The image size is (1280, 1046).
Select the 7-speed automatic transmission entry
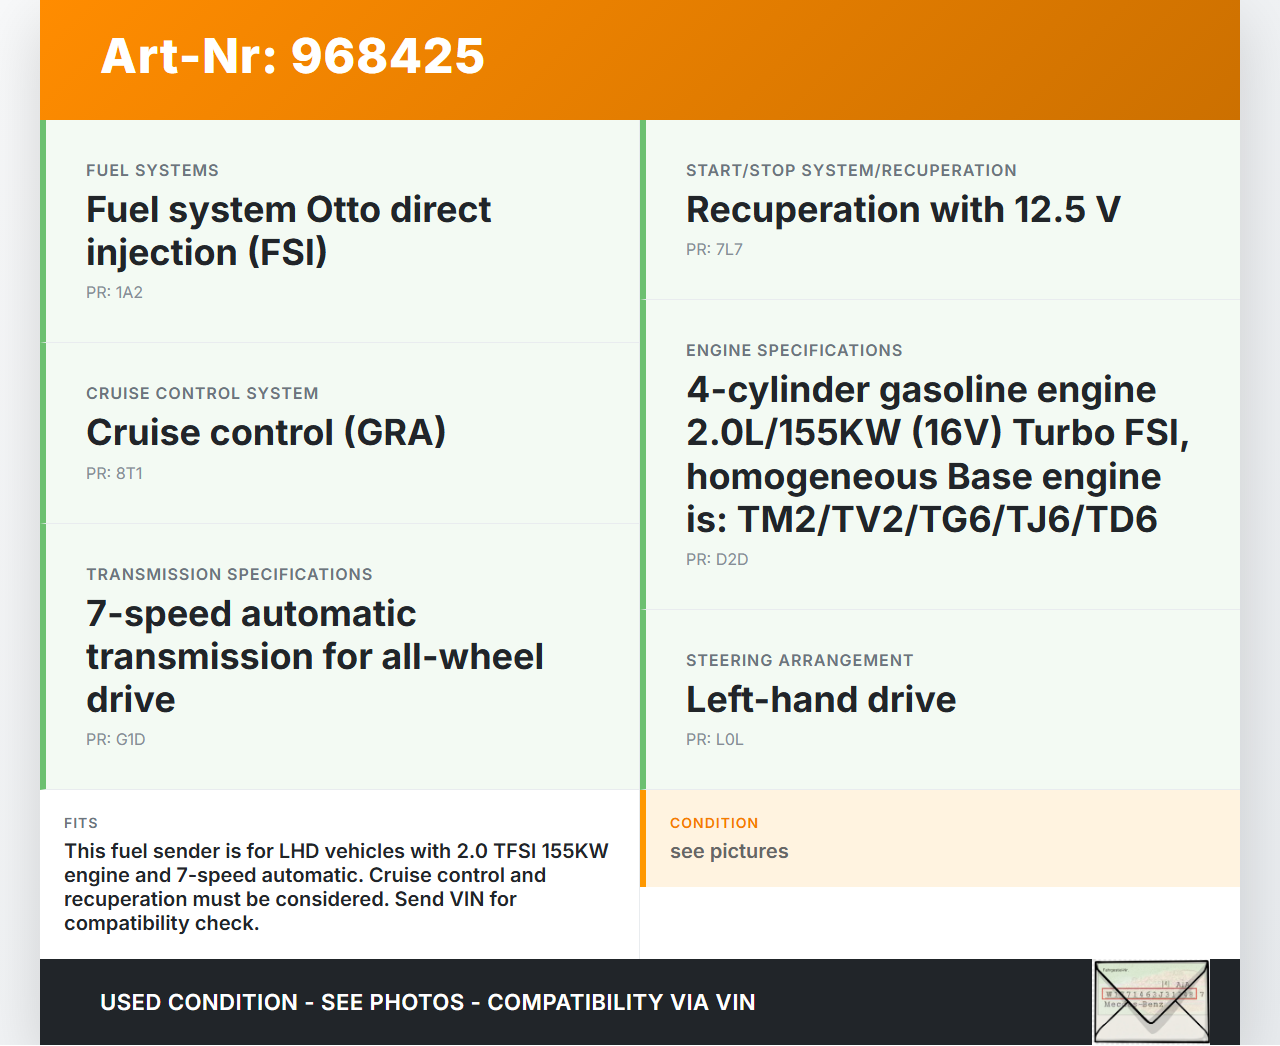pyautogui.click(x=314, y=656)
